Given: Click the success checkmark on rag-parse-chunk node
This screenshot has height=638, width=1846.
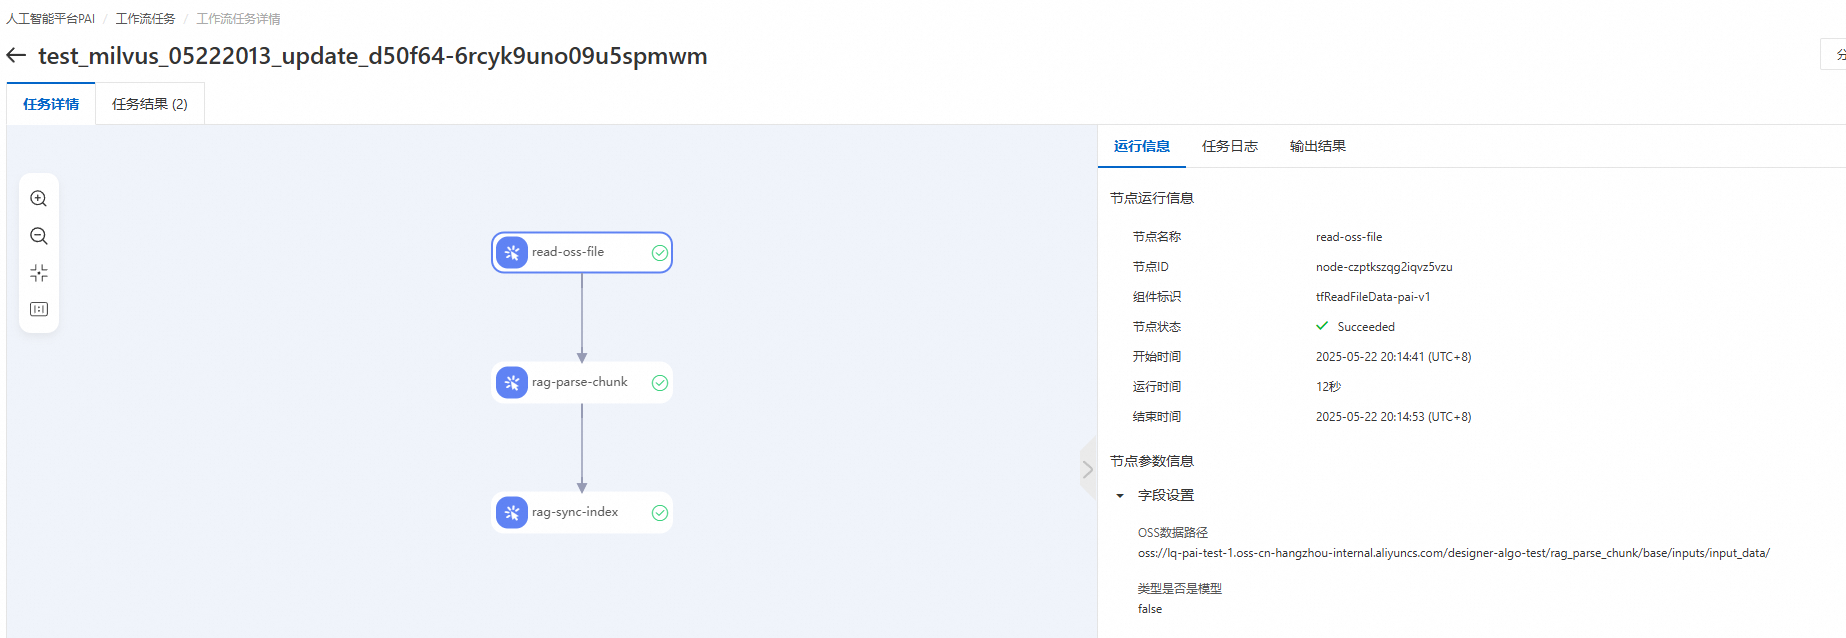Looking at the screenshot, I should (660, 383).
